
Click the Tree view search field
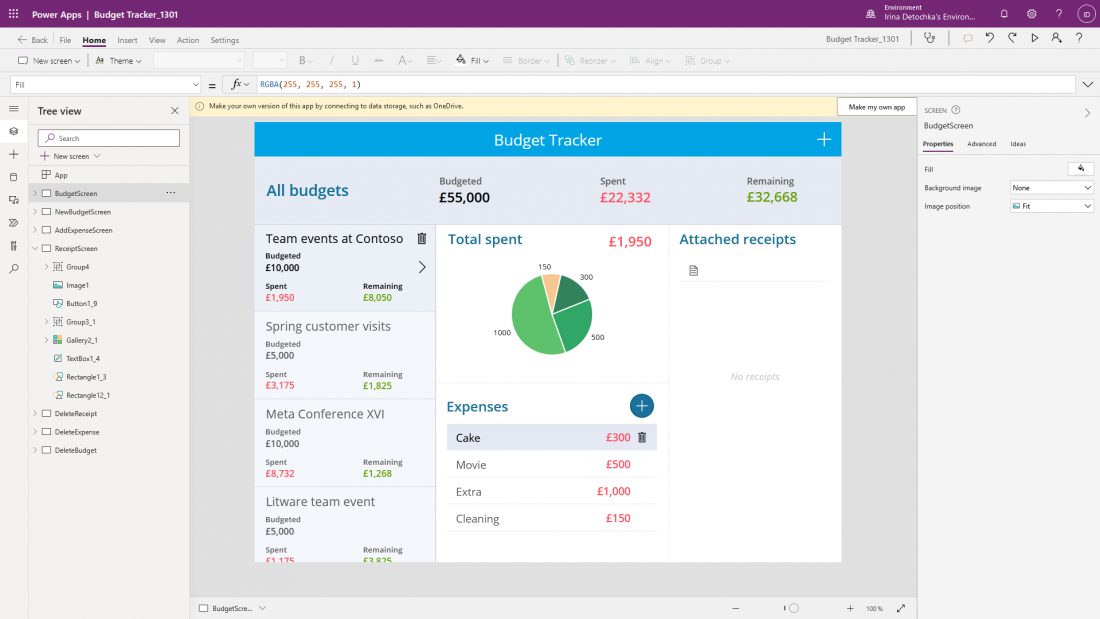[x=110, y=138]
